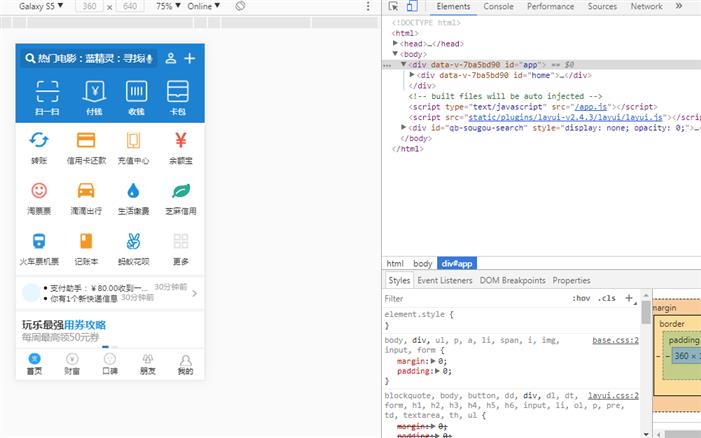Open the Galaxy S5 device dropdown
Screen dimensions: 701x438
coord(41,6)
